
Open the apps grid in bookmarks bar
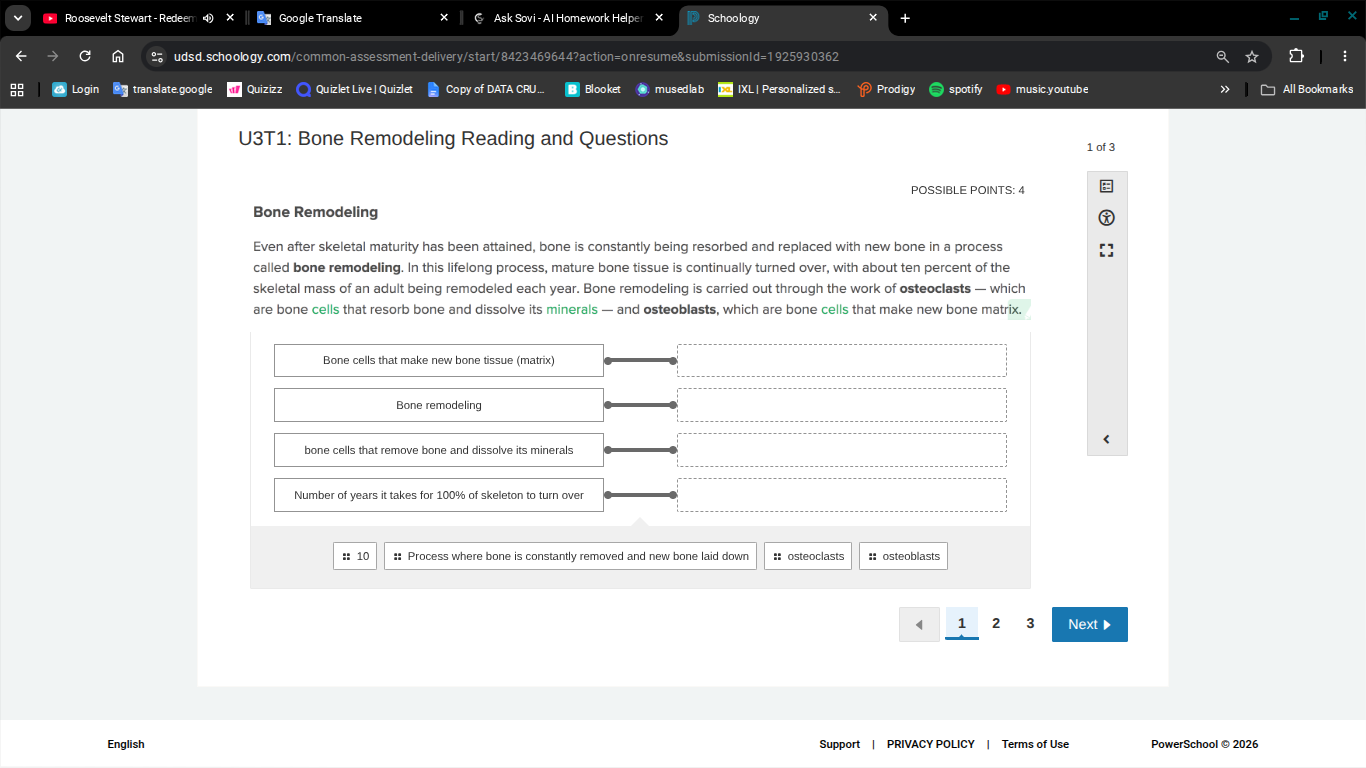coord(17,89)
